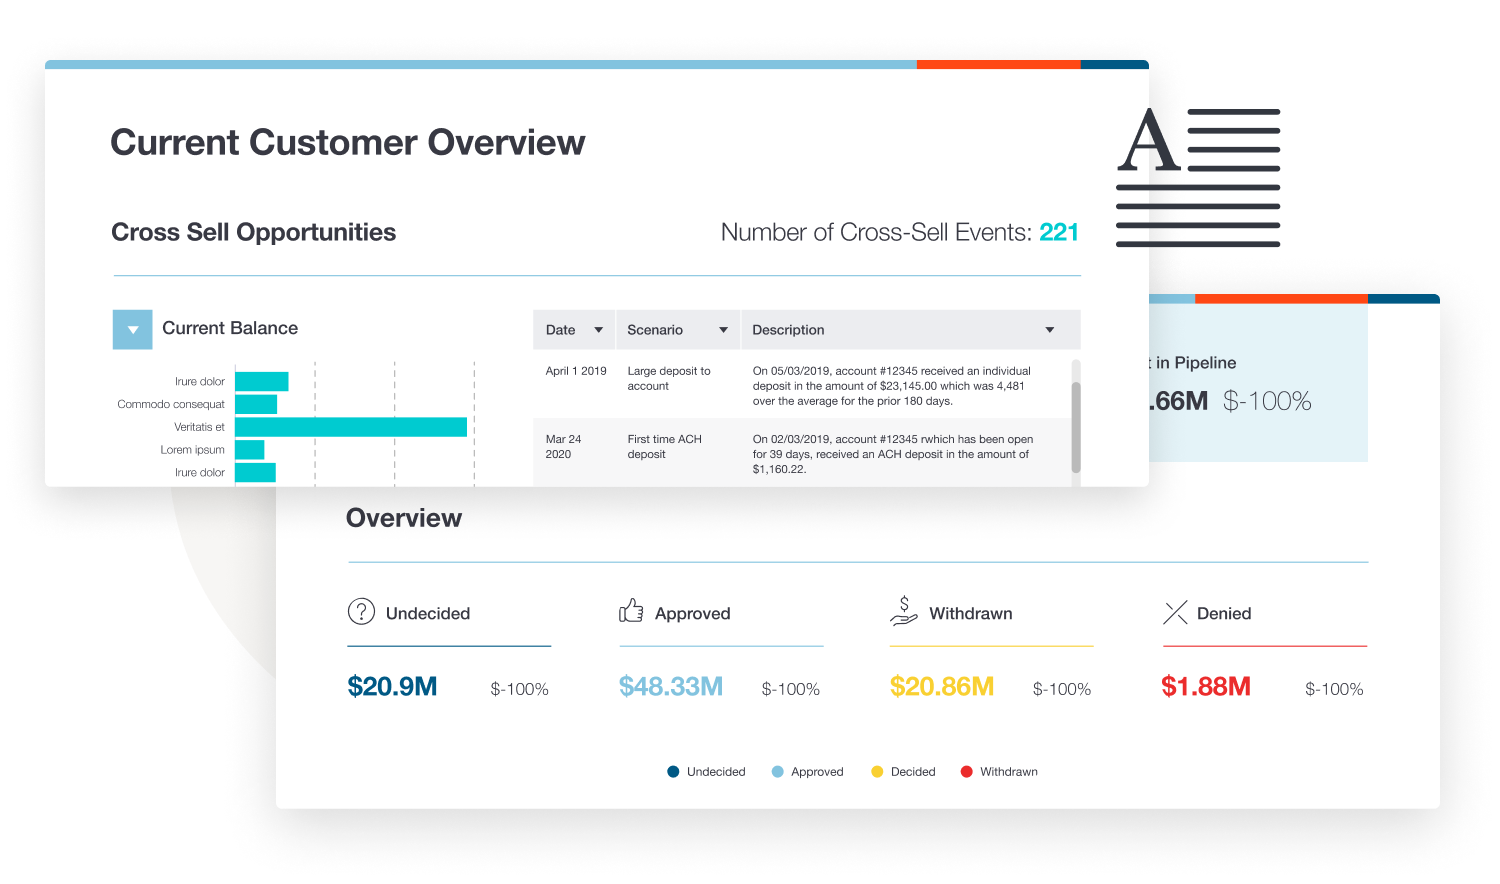This screenshot has height=884, width=1500.
Task: Select the First time ACH deposit row
Action: click(x=800, y=453)
